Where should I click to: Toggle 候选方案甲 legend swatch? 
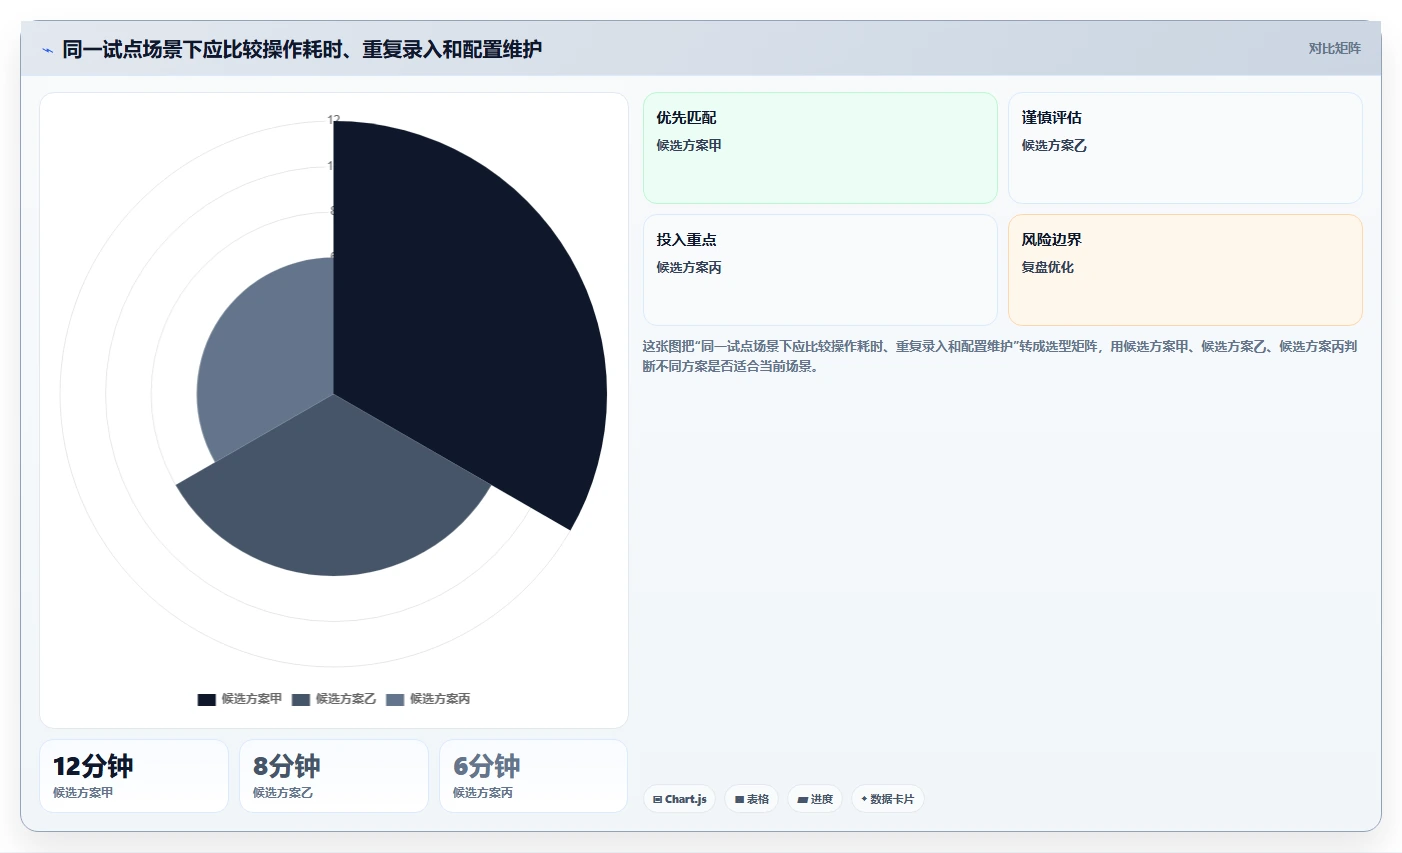tap(207, 699)
